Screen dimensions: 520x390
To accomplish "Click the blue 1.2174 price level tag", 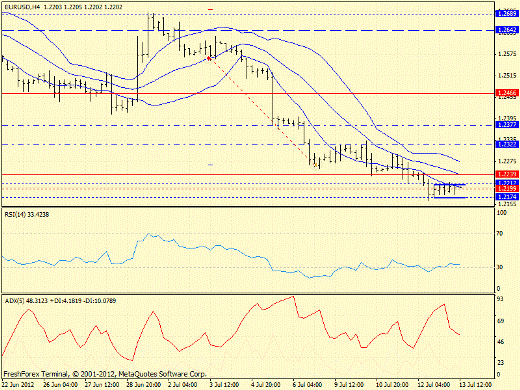I will (507, 197).
